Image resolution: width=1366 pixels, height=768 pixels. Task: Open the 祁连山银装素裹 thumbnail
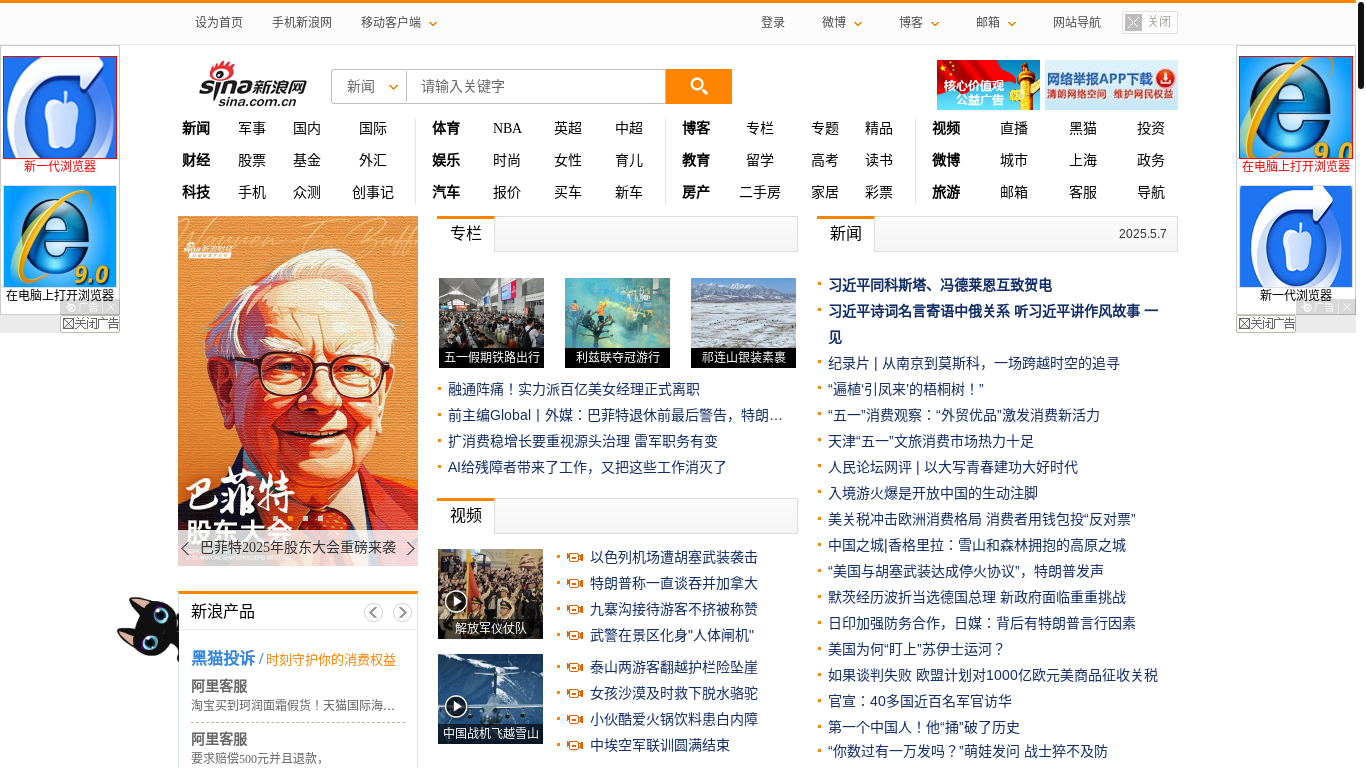743,323
